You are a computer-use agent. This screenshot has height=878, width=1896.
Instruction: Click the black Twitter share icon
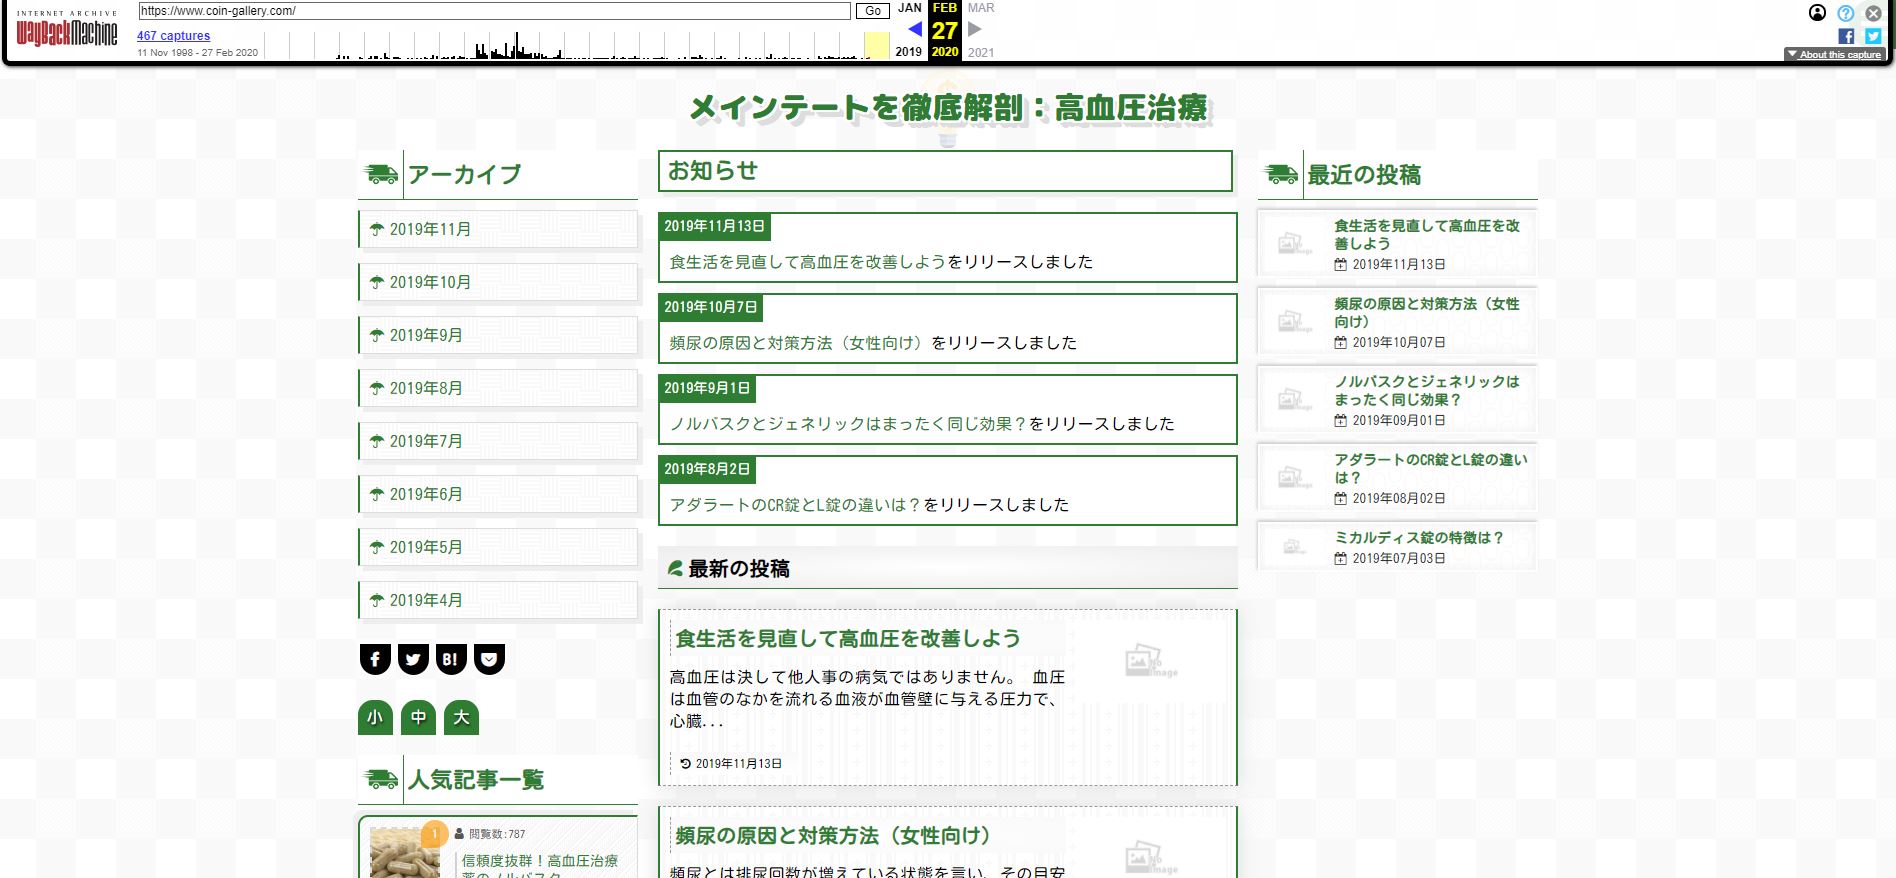click(413, 659)
